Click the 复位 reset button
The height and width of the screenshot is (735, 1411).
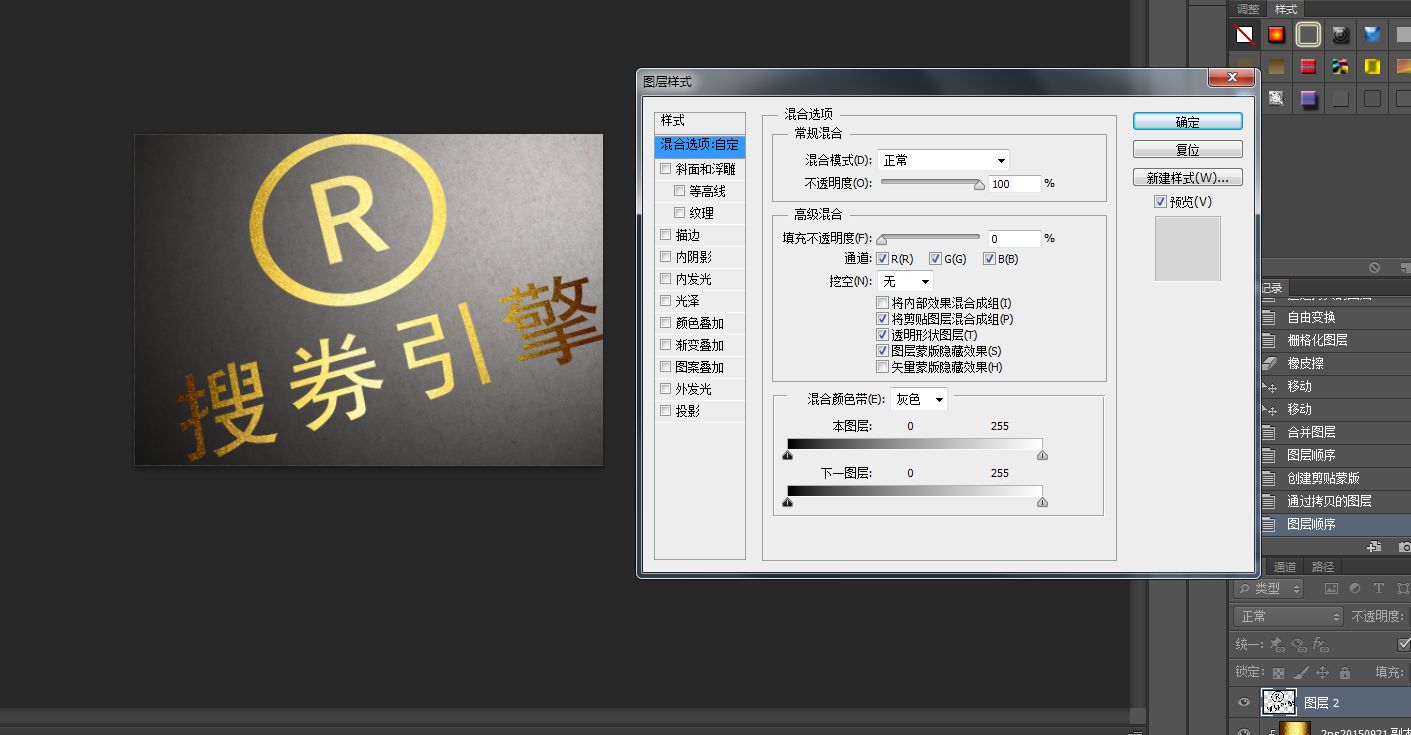pyautogui.click(x=1188, y=150)
